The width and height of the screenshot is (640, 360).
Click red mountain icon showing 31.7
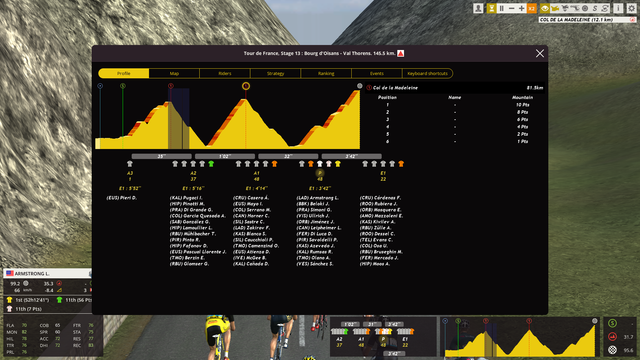point(612,337)
